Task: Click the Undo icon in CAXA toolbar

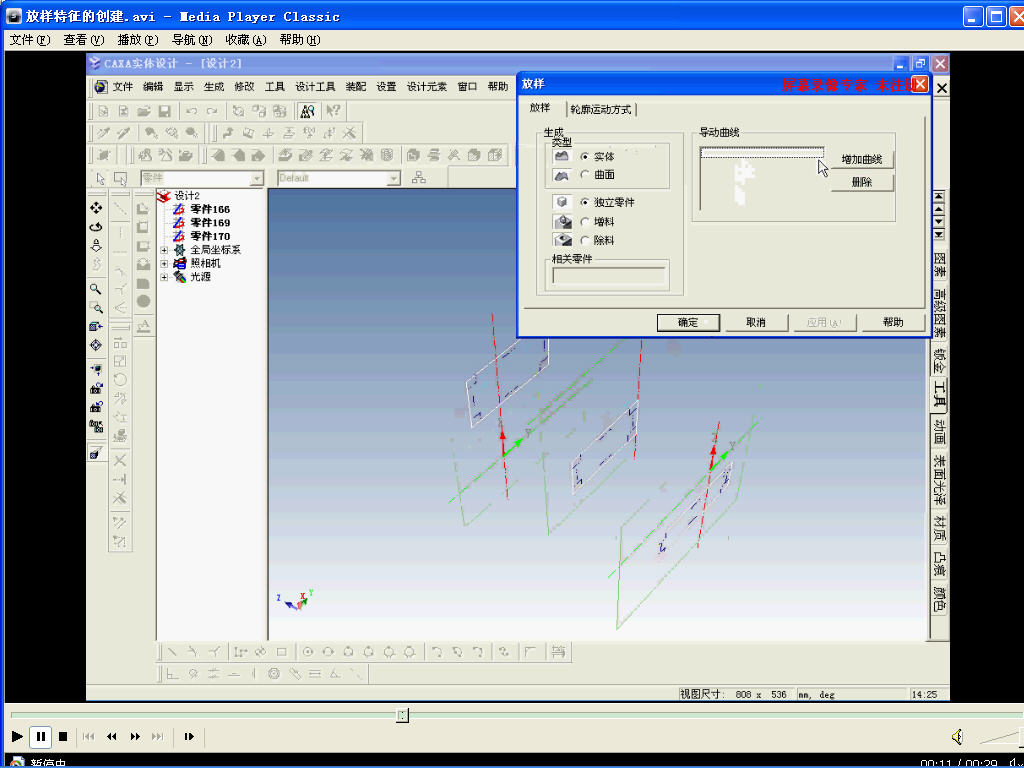Action: coord(191,111)
